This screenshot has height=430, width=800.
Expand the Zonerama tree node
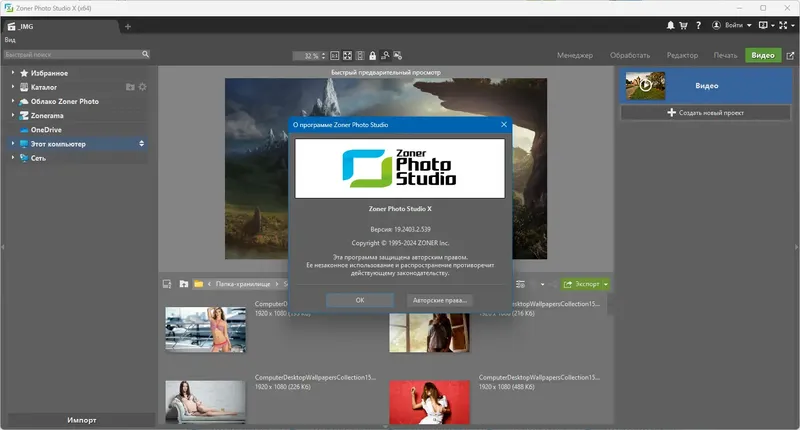pos(13,115)
